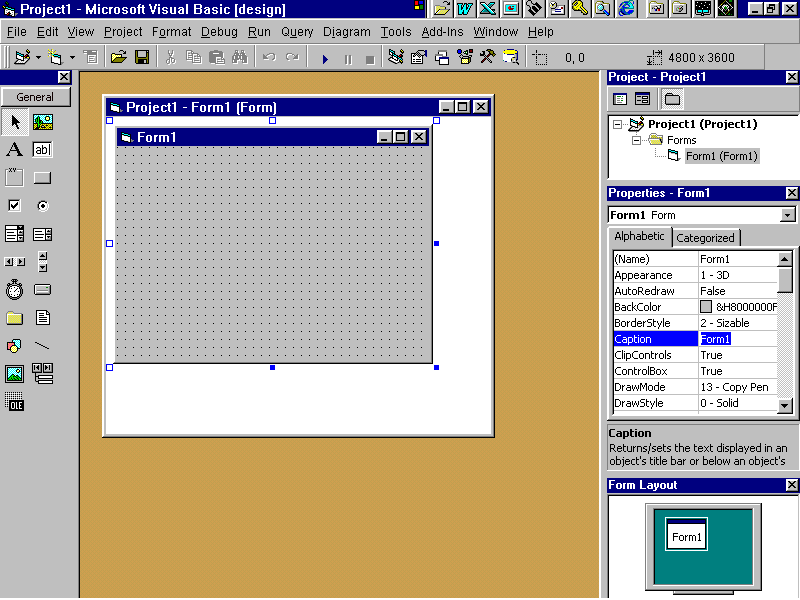800x600 pixels.
Task: Select the OLE container tool
Action: [14, 402]
